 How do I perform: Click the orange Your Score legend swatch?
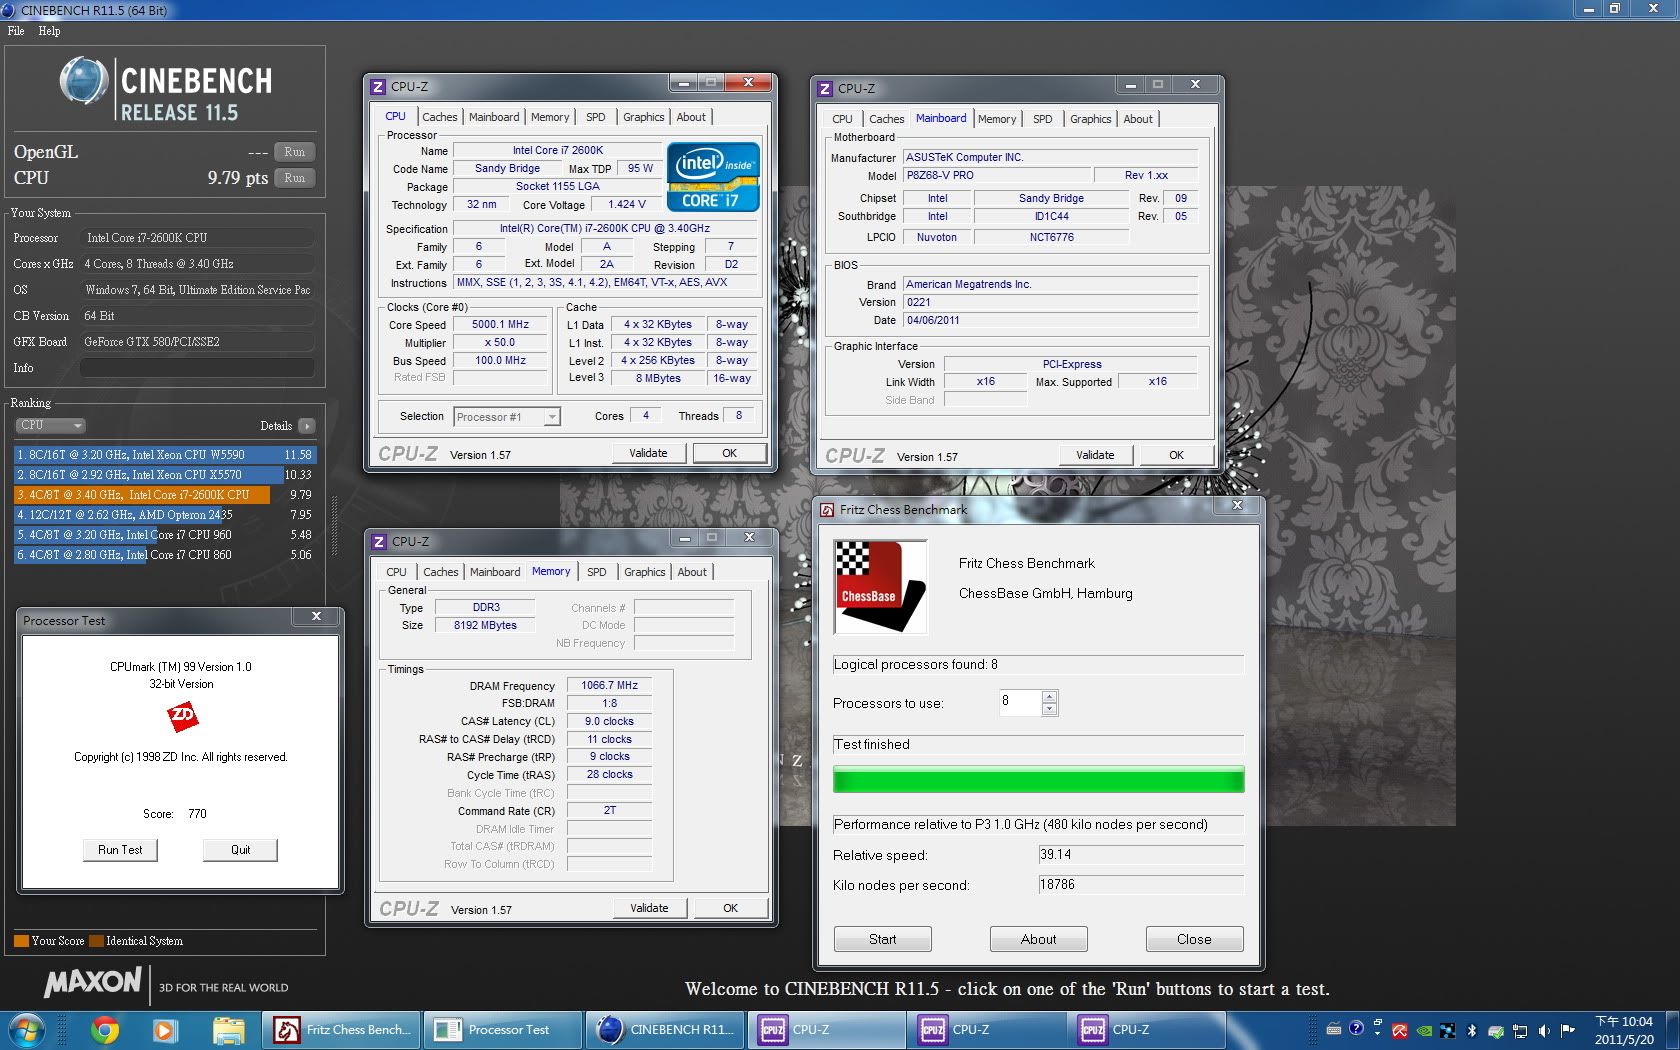coord(21,941)
